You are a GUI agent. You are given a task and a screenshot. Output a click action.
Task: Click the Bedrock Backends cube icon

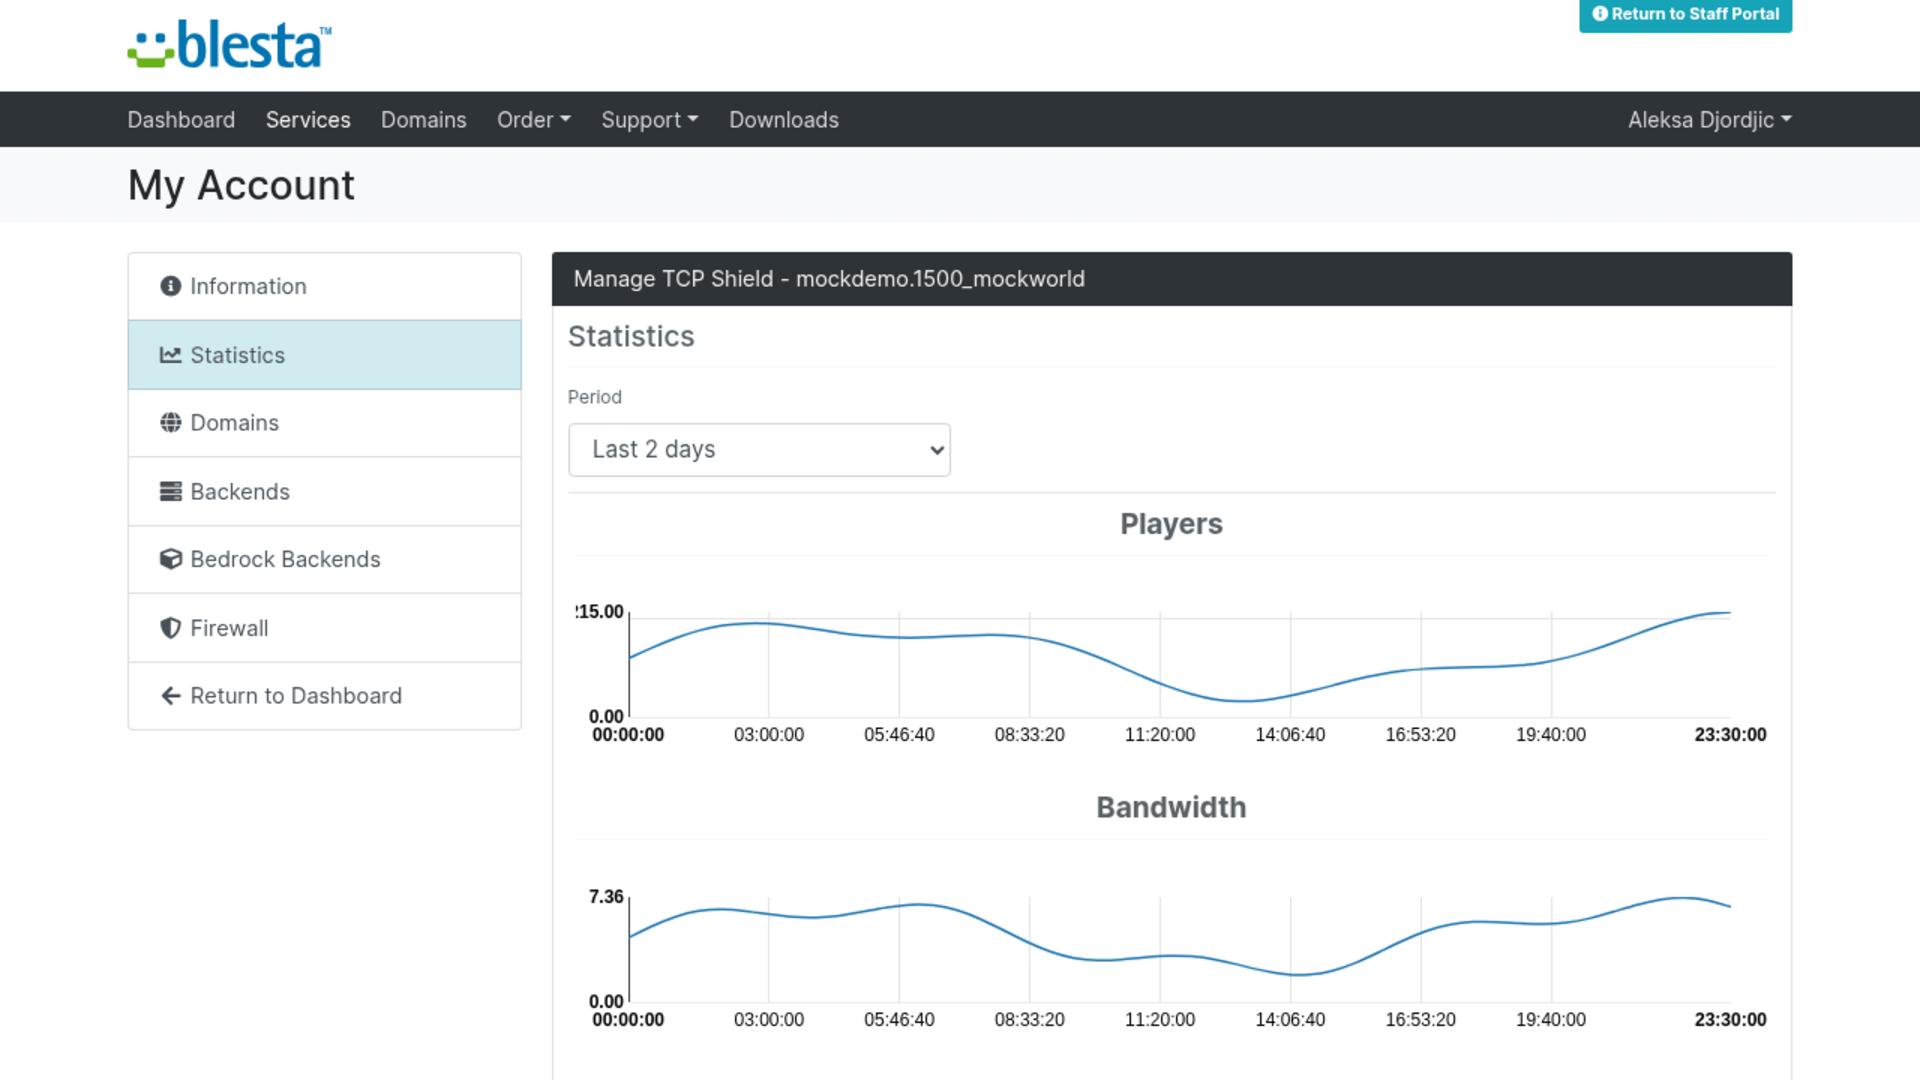(x=171, y=559)
